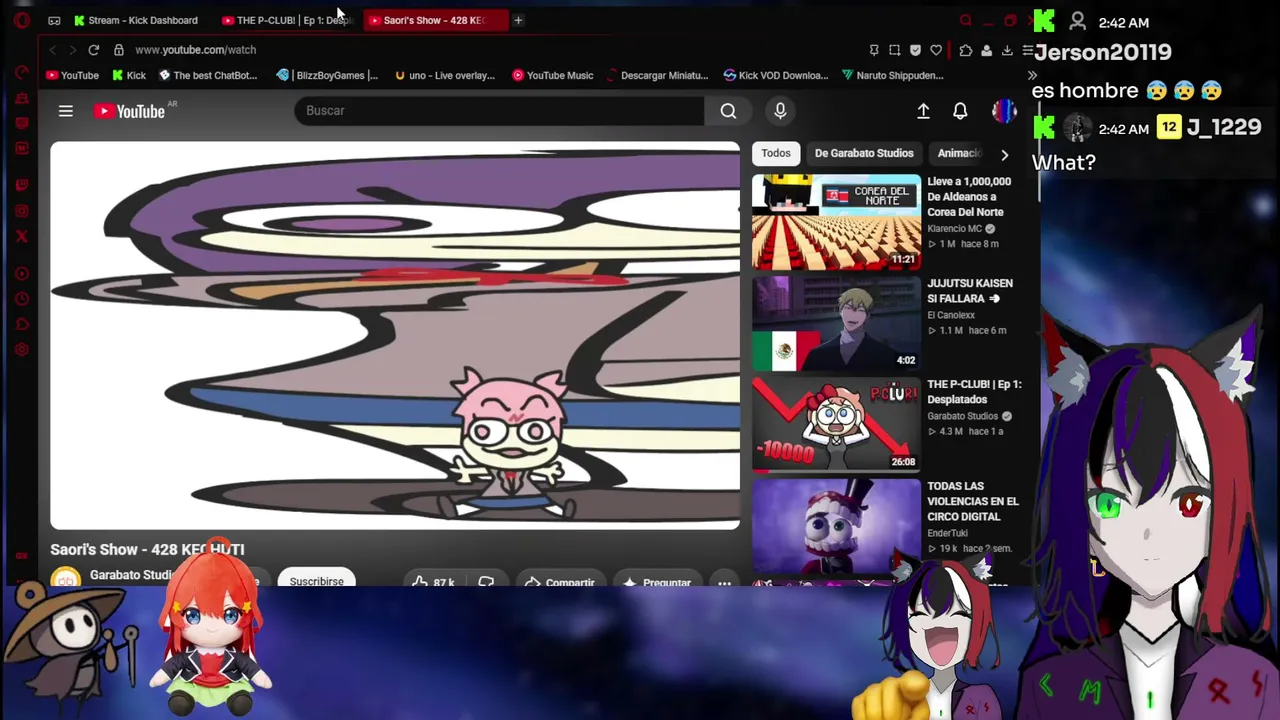The height and width of the screenshot is (720, 1280).
Task: Select the Todos filter chip
Action: pyautogui.click(x=776, y=153)
